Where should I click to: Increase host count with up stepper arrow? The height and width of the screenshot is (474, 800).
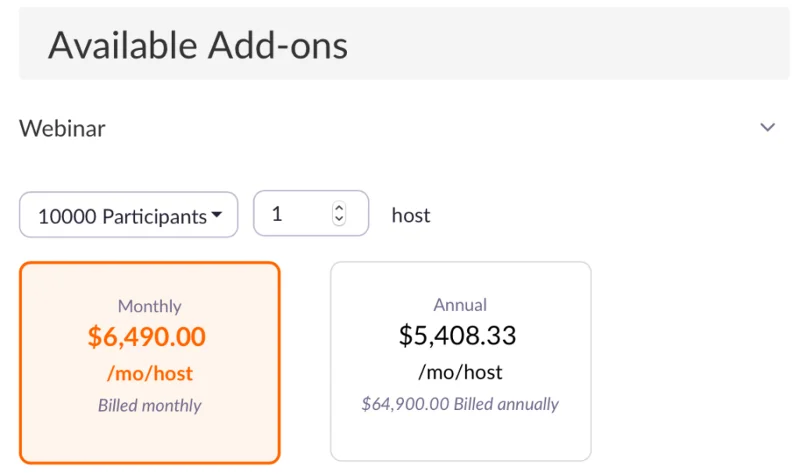click(x=339, y=209)
